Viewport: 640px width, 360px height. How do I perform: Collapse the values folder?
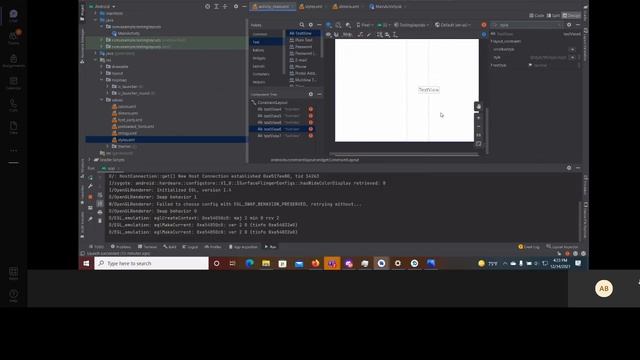[x=102, y=100]
